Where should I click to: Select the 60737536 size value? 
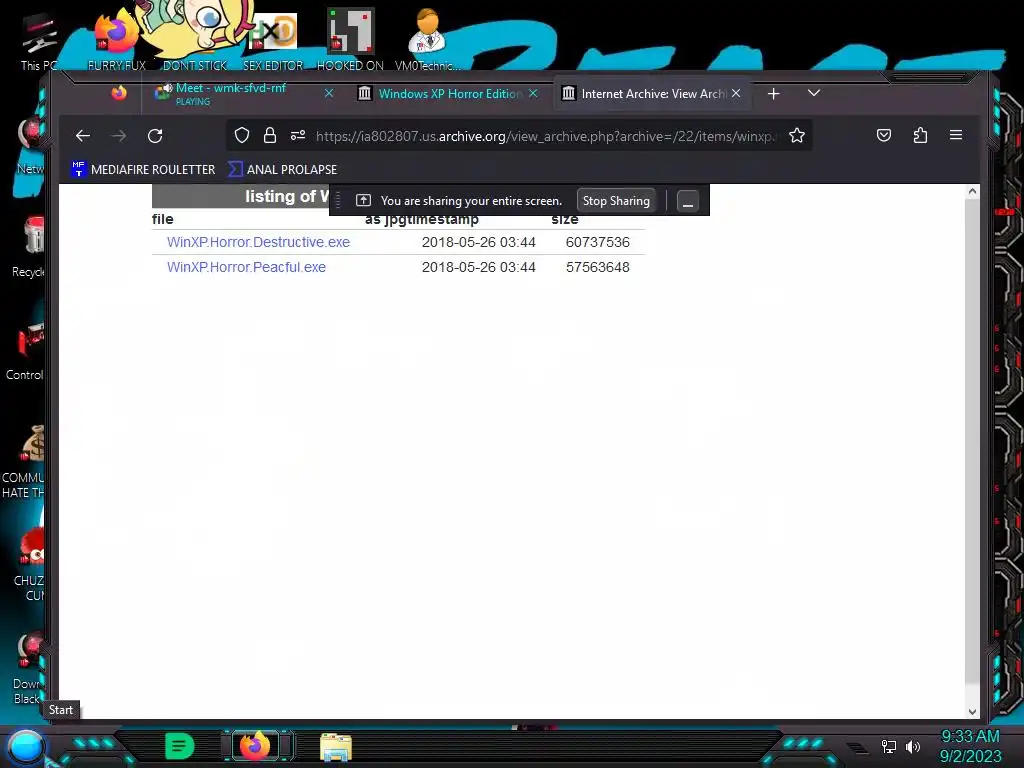[x=598, y=242]
